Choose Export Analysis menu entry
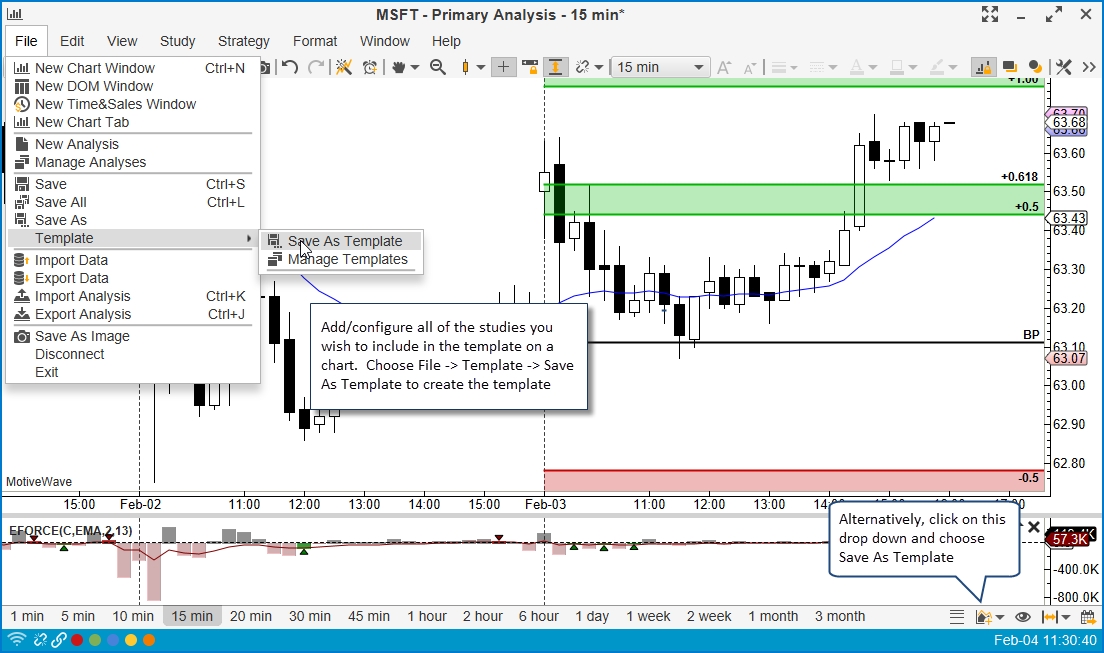This screenshot has width=1104, height=653. pos(132,315)
